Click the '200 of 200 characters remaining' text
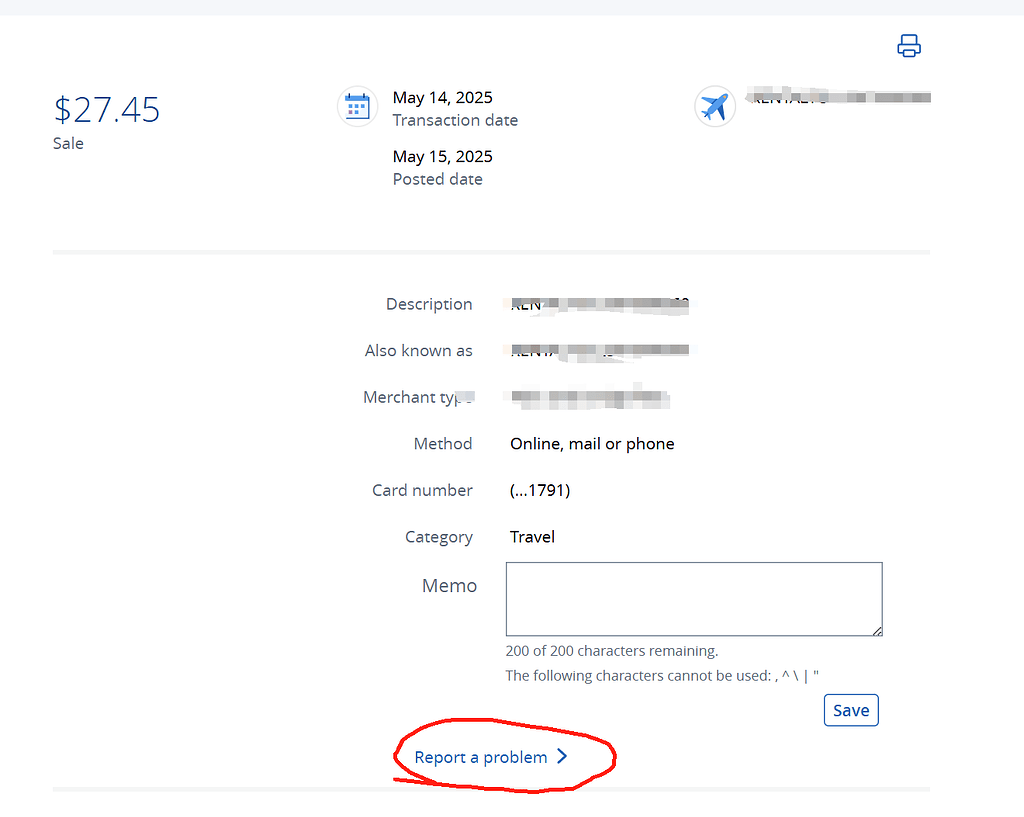The image size is (1024, 817). click(x=611, y=651)
